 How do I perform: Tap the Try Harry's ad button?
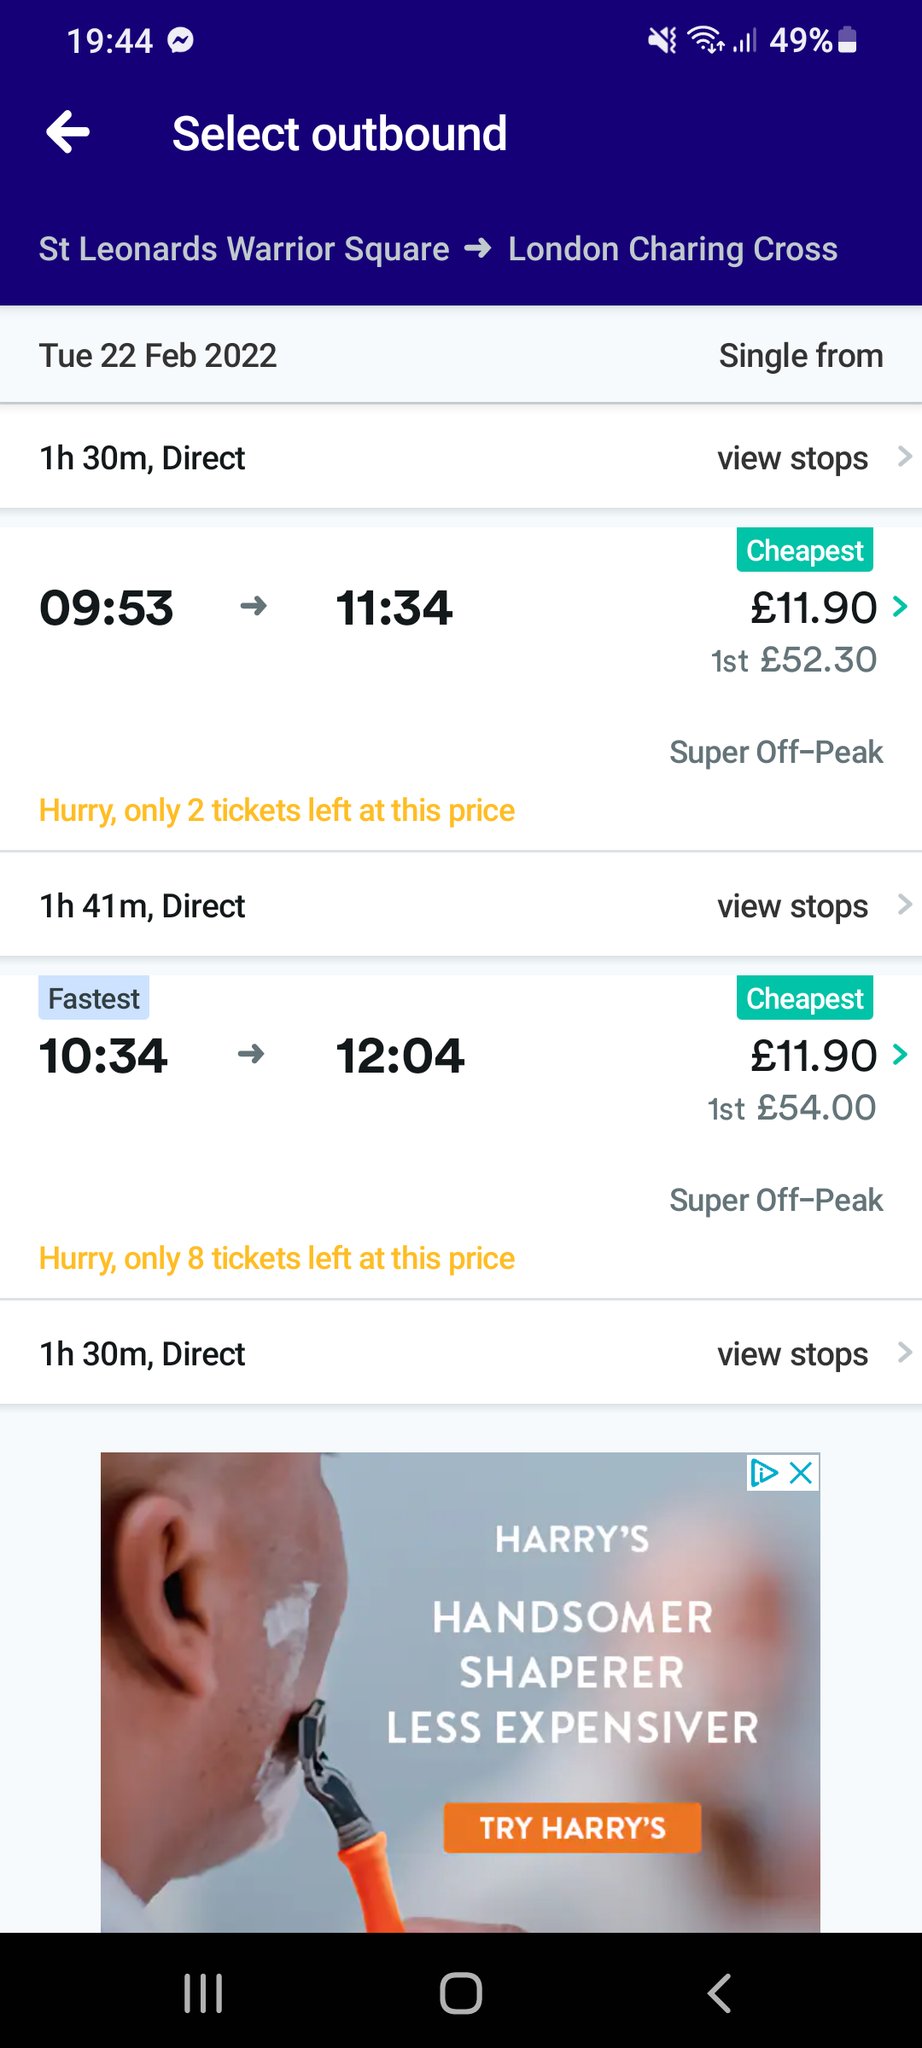(x=572, y=1828)
